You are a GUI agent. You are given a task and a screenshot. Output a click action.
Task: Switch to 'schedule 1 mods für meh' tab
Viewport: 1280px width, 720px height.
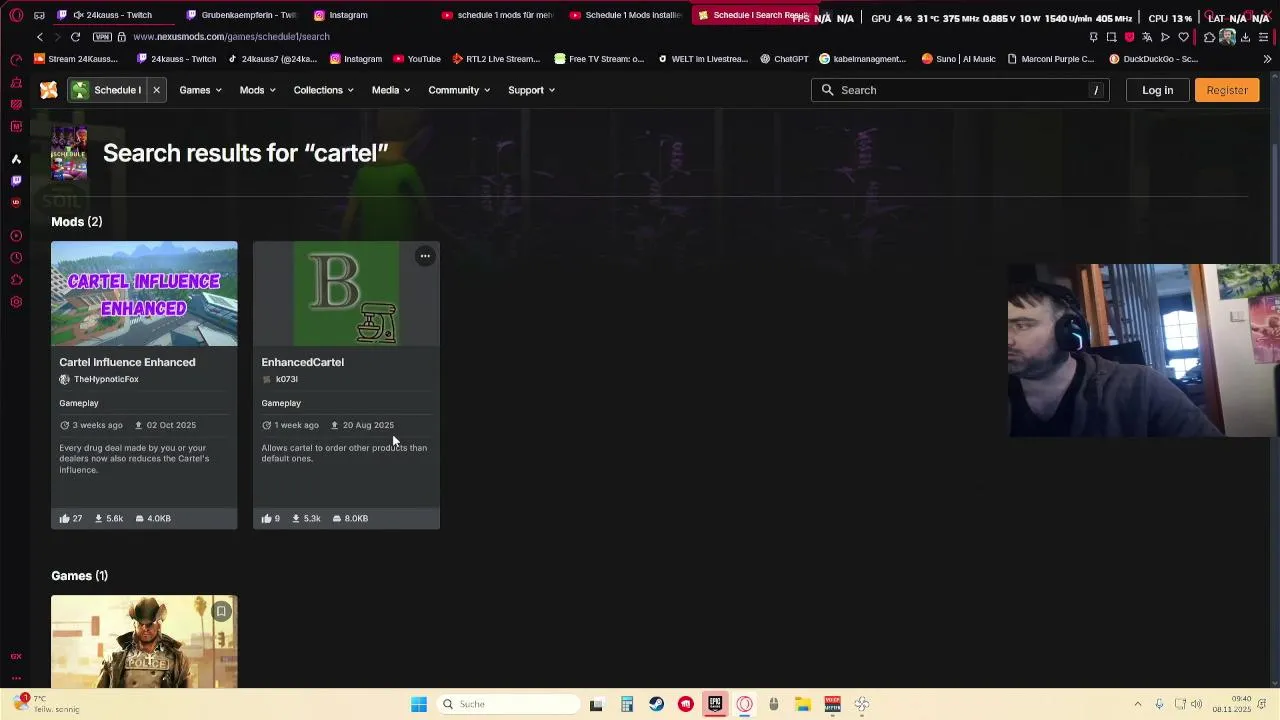click(497, 15)
